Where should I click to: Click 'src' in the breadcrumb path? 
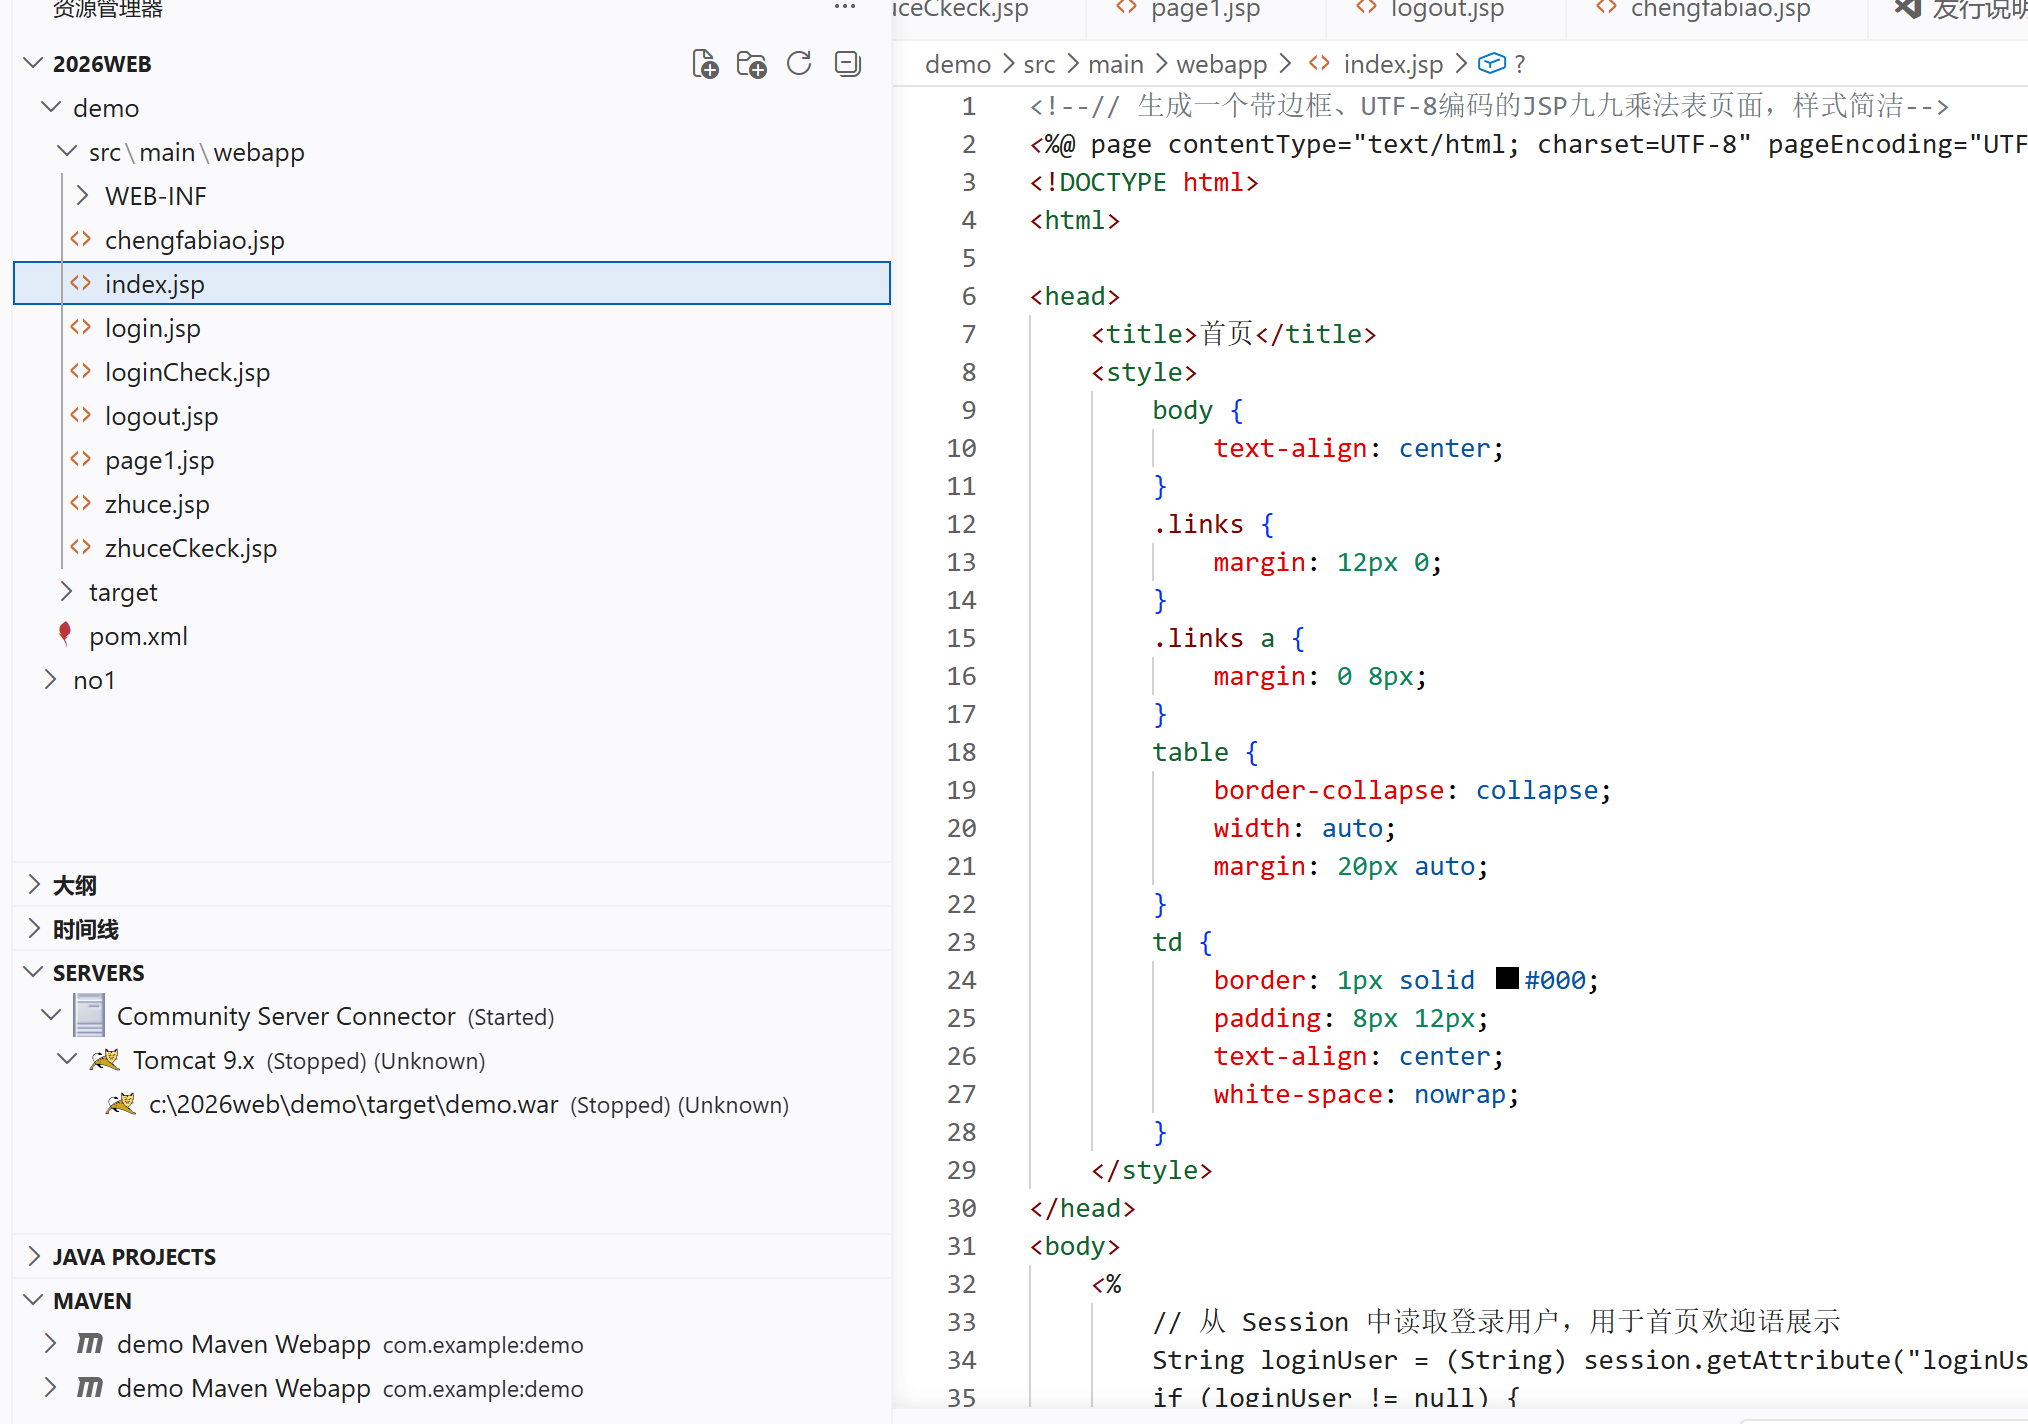[1039, 65]
